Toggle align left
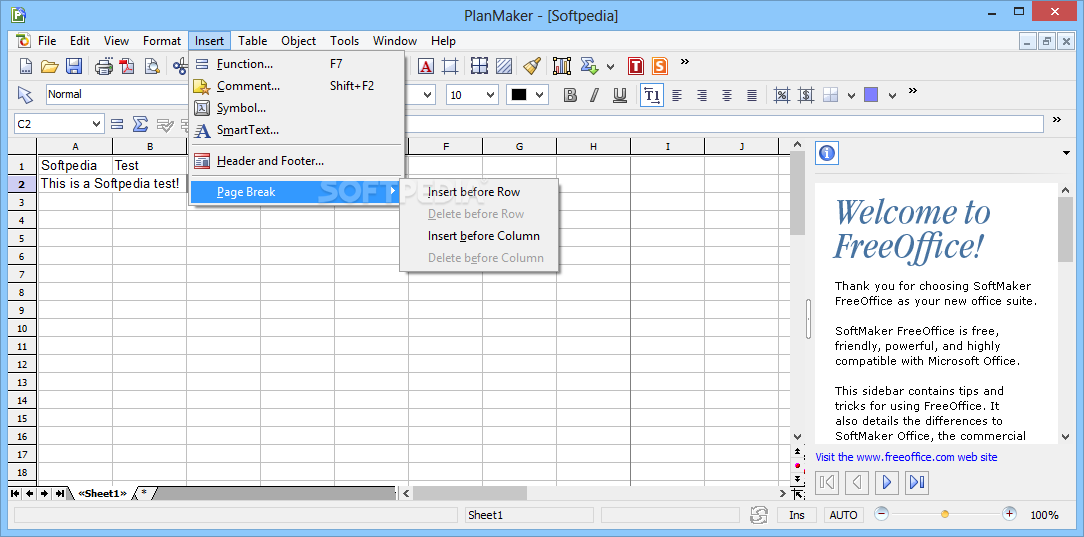 coord(677,95)
